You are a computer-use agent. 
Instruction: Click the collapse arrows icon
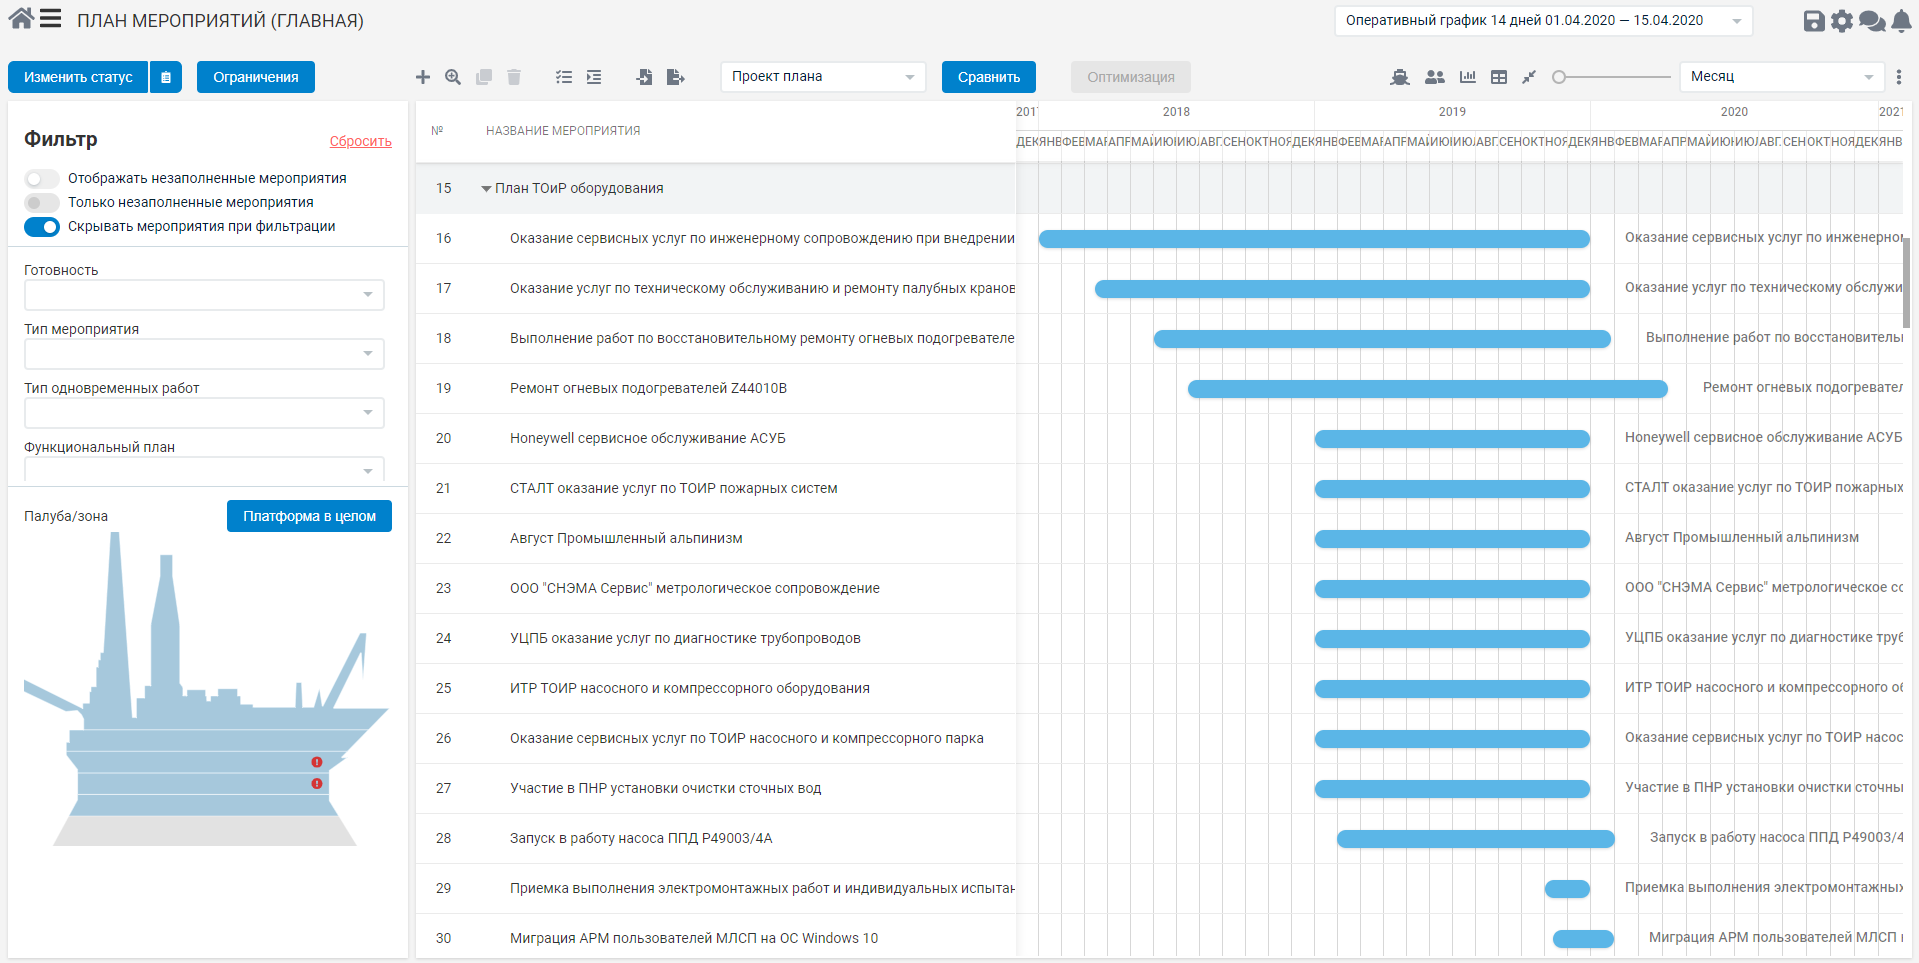tap(1529, 77)
